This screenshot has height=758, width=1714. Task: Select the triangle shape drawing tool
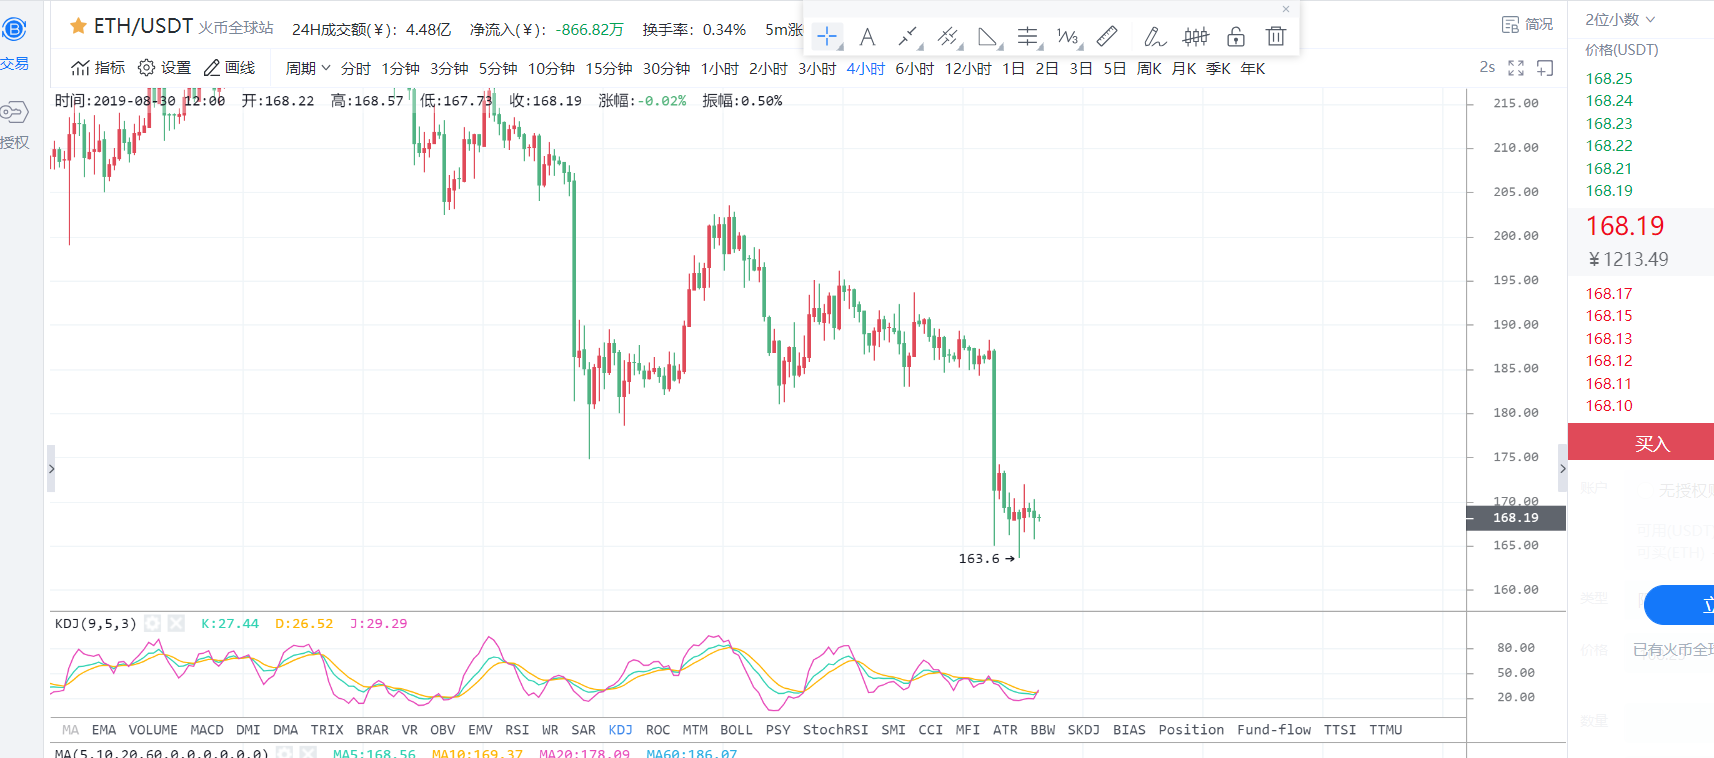point(988,37)
